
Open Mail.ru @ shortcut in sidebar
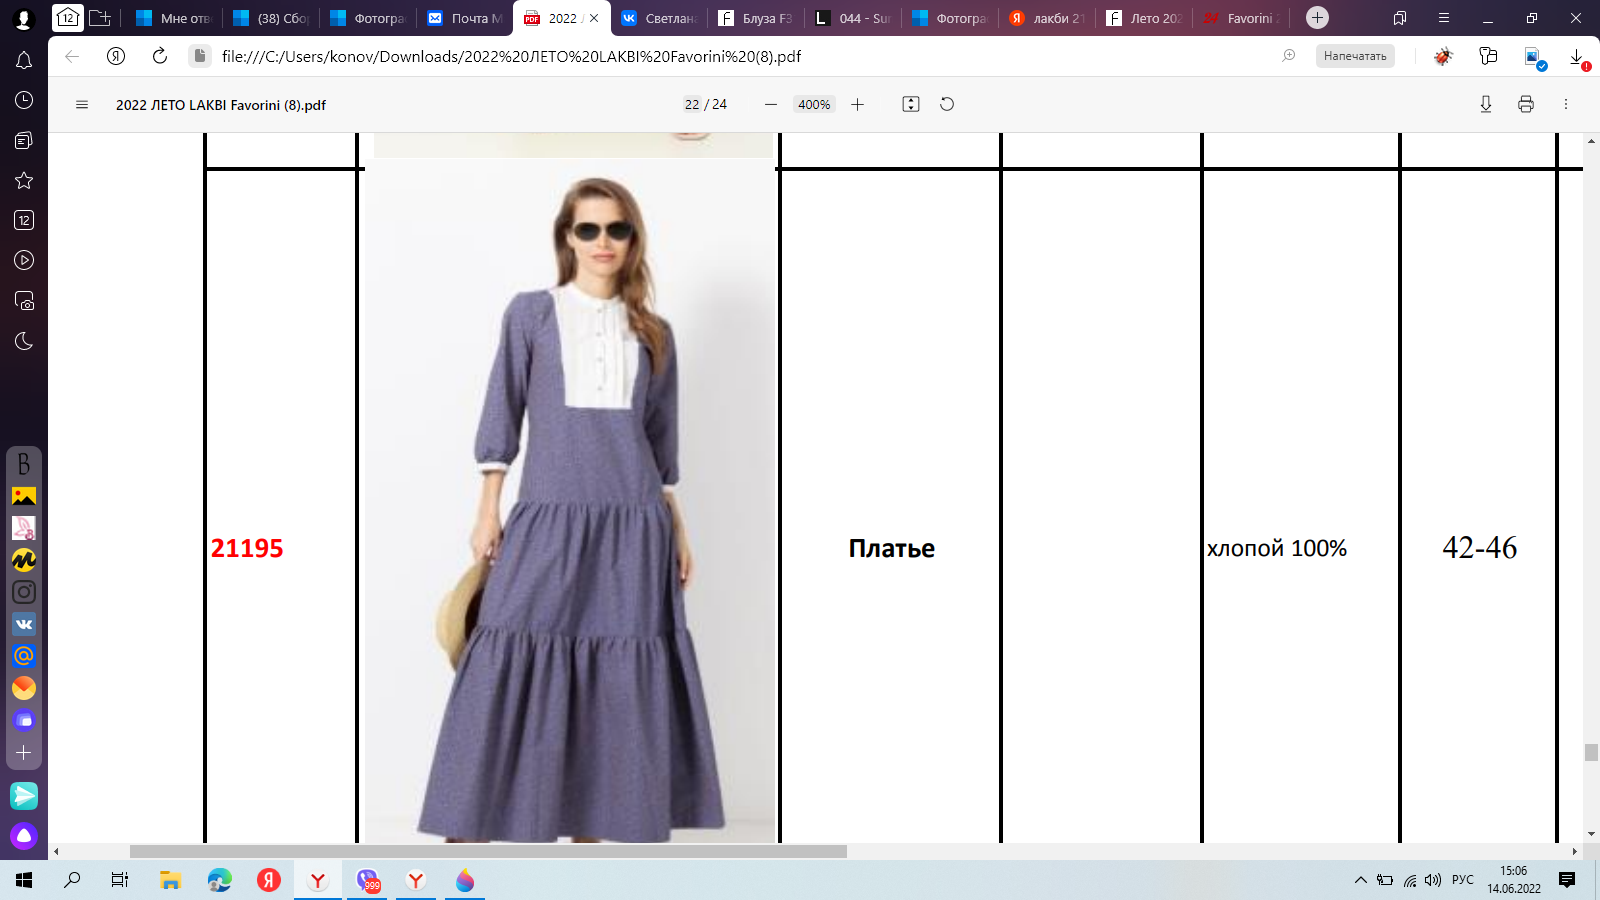pos(24,656)
